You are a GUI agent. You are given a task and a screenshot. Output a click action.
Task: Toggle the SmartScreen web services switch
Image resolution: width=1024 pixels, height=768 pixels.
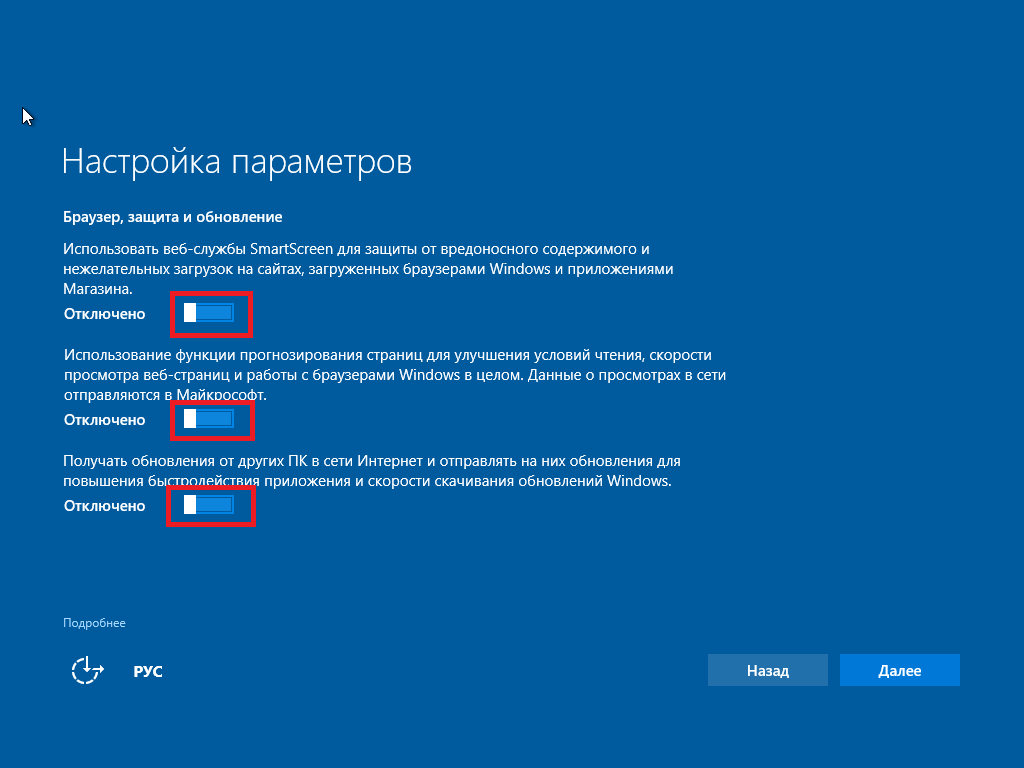pyautogui.click(x=208, y=313)
